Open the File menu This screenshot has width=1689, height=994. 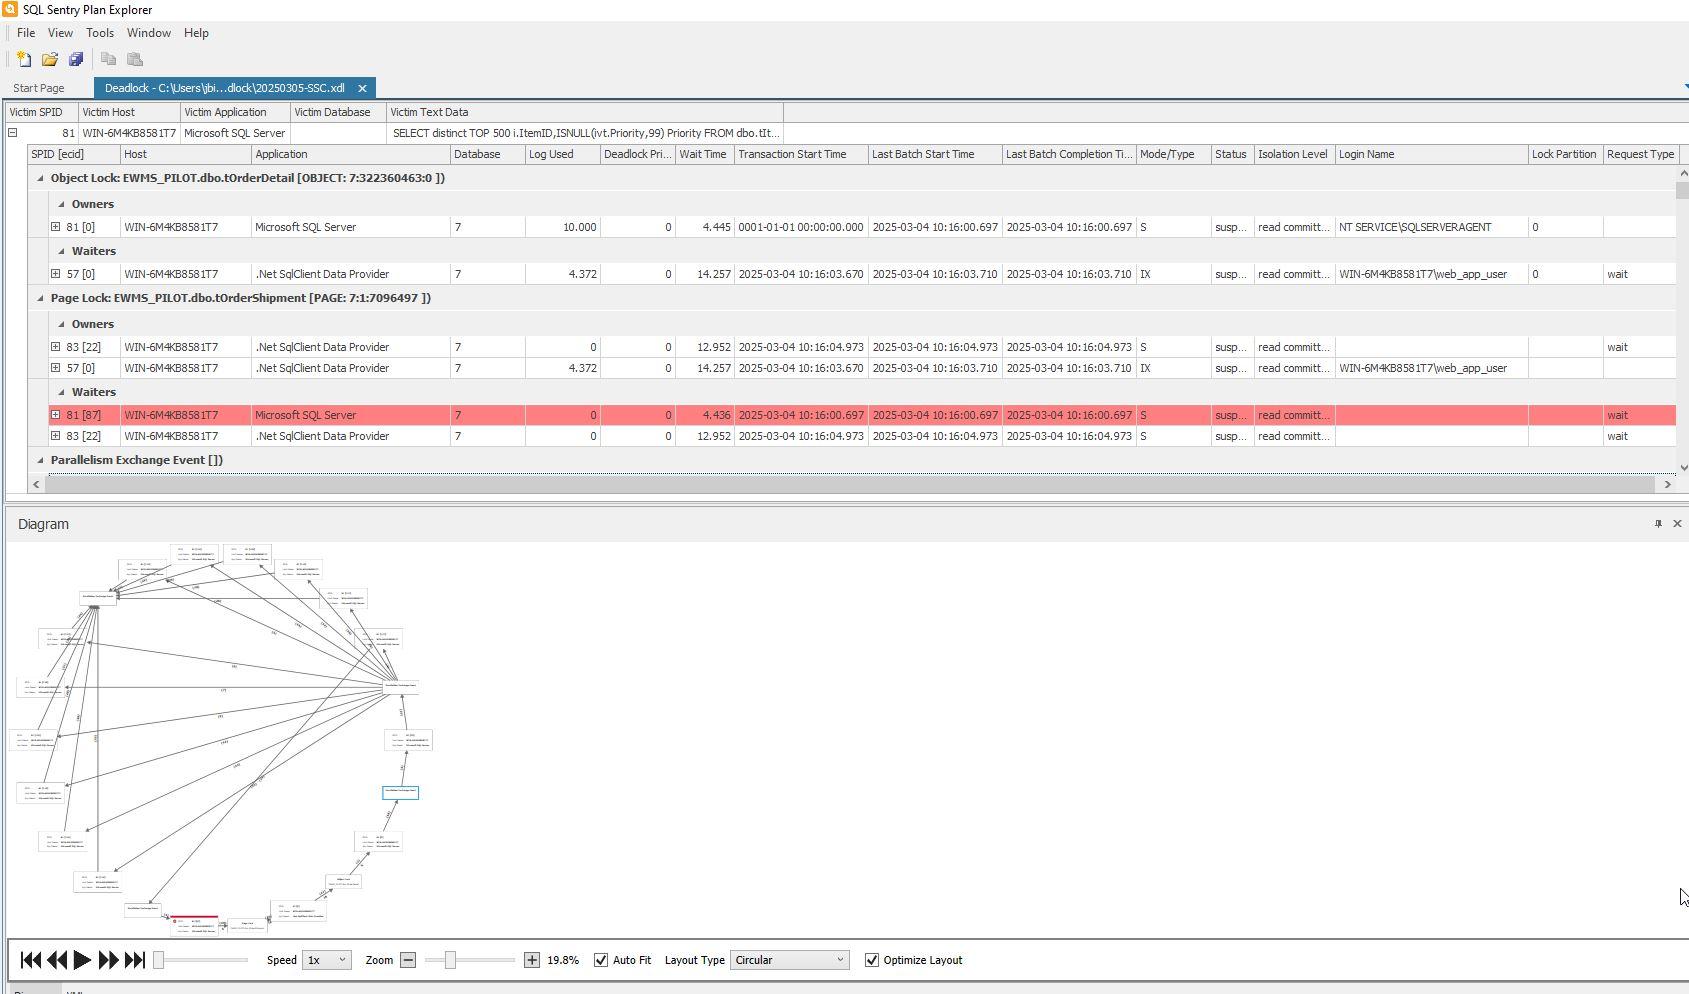click(x=26, y=33)
